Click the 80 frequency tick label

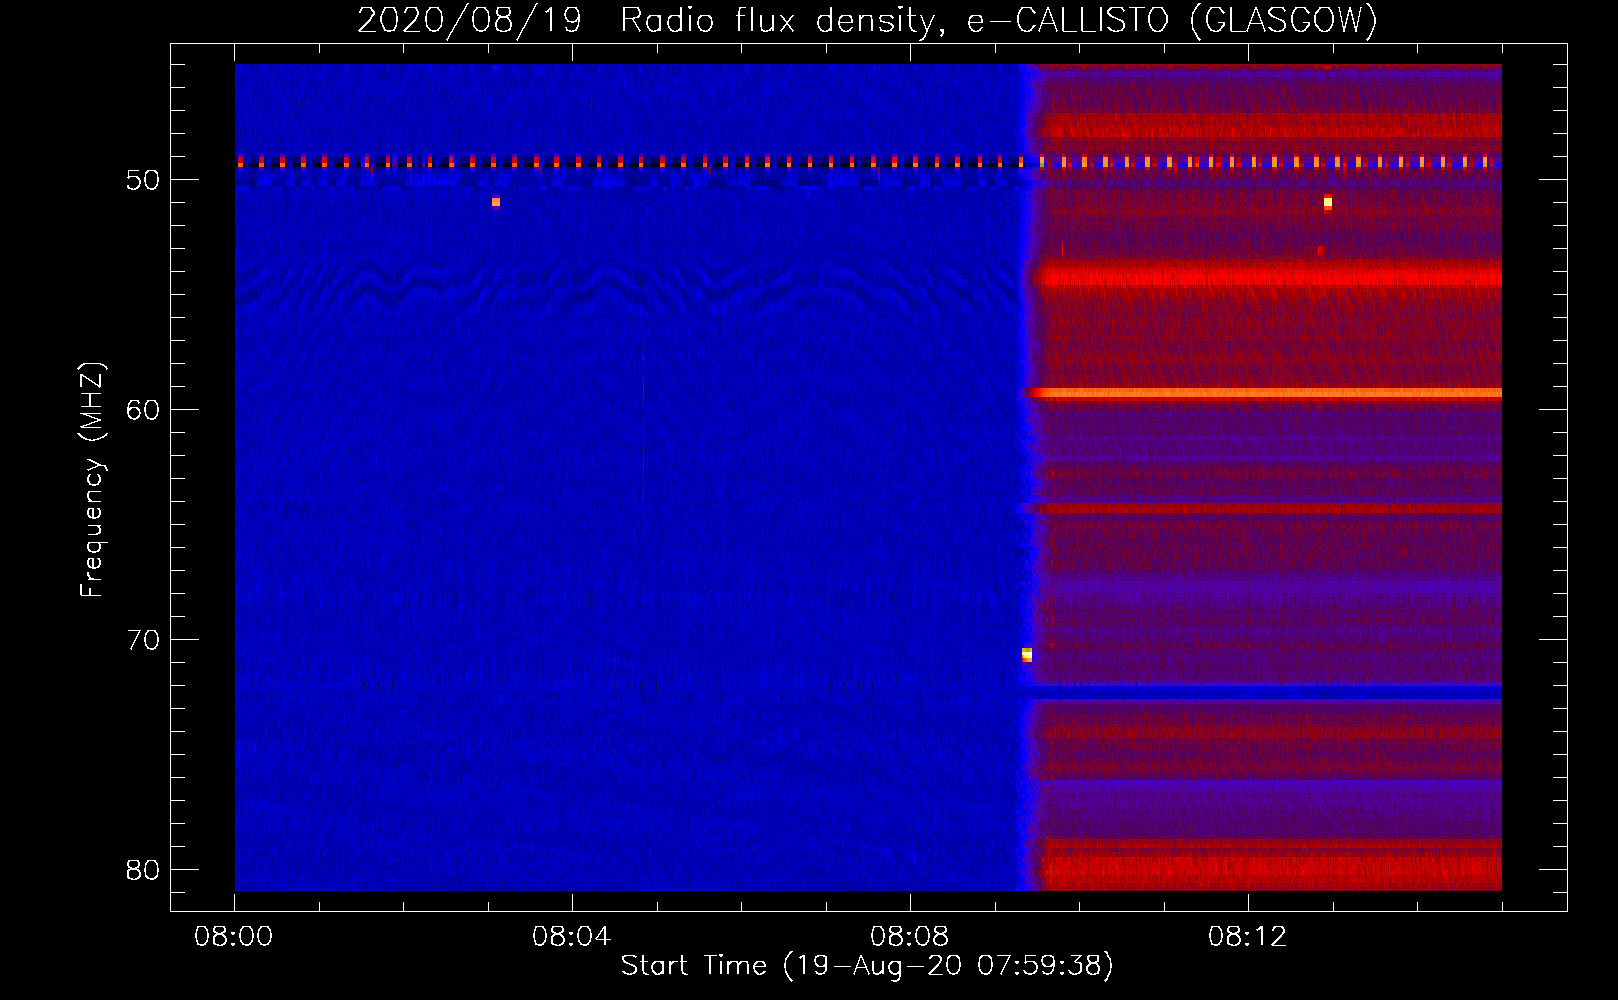pyautogui.click(x=143, y=870)
